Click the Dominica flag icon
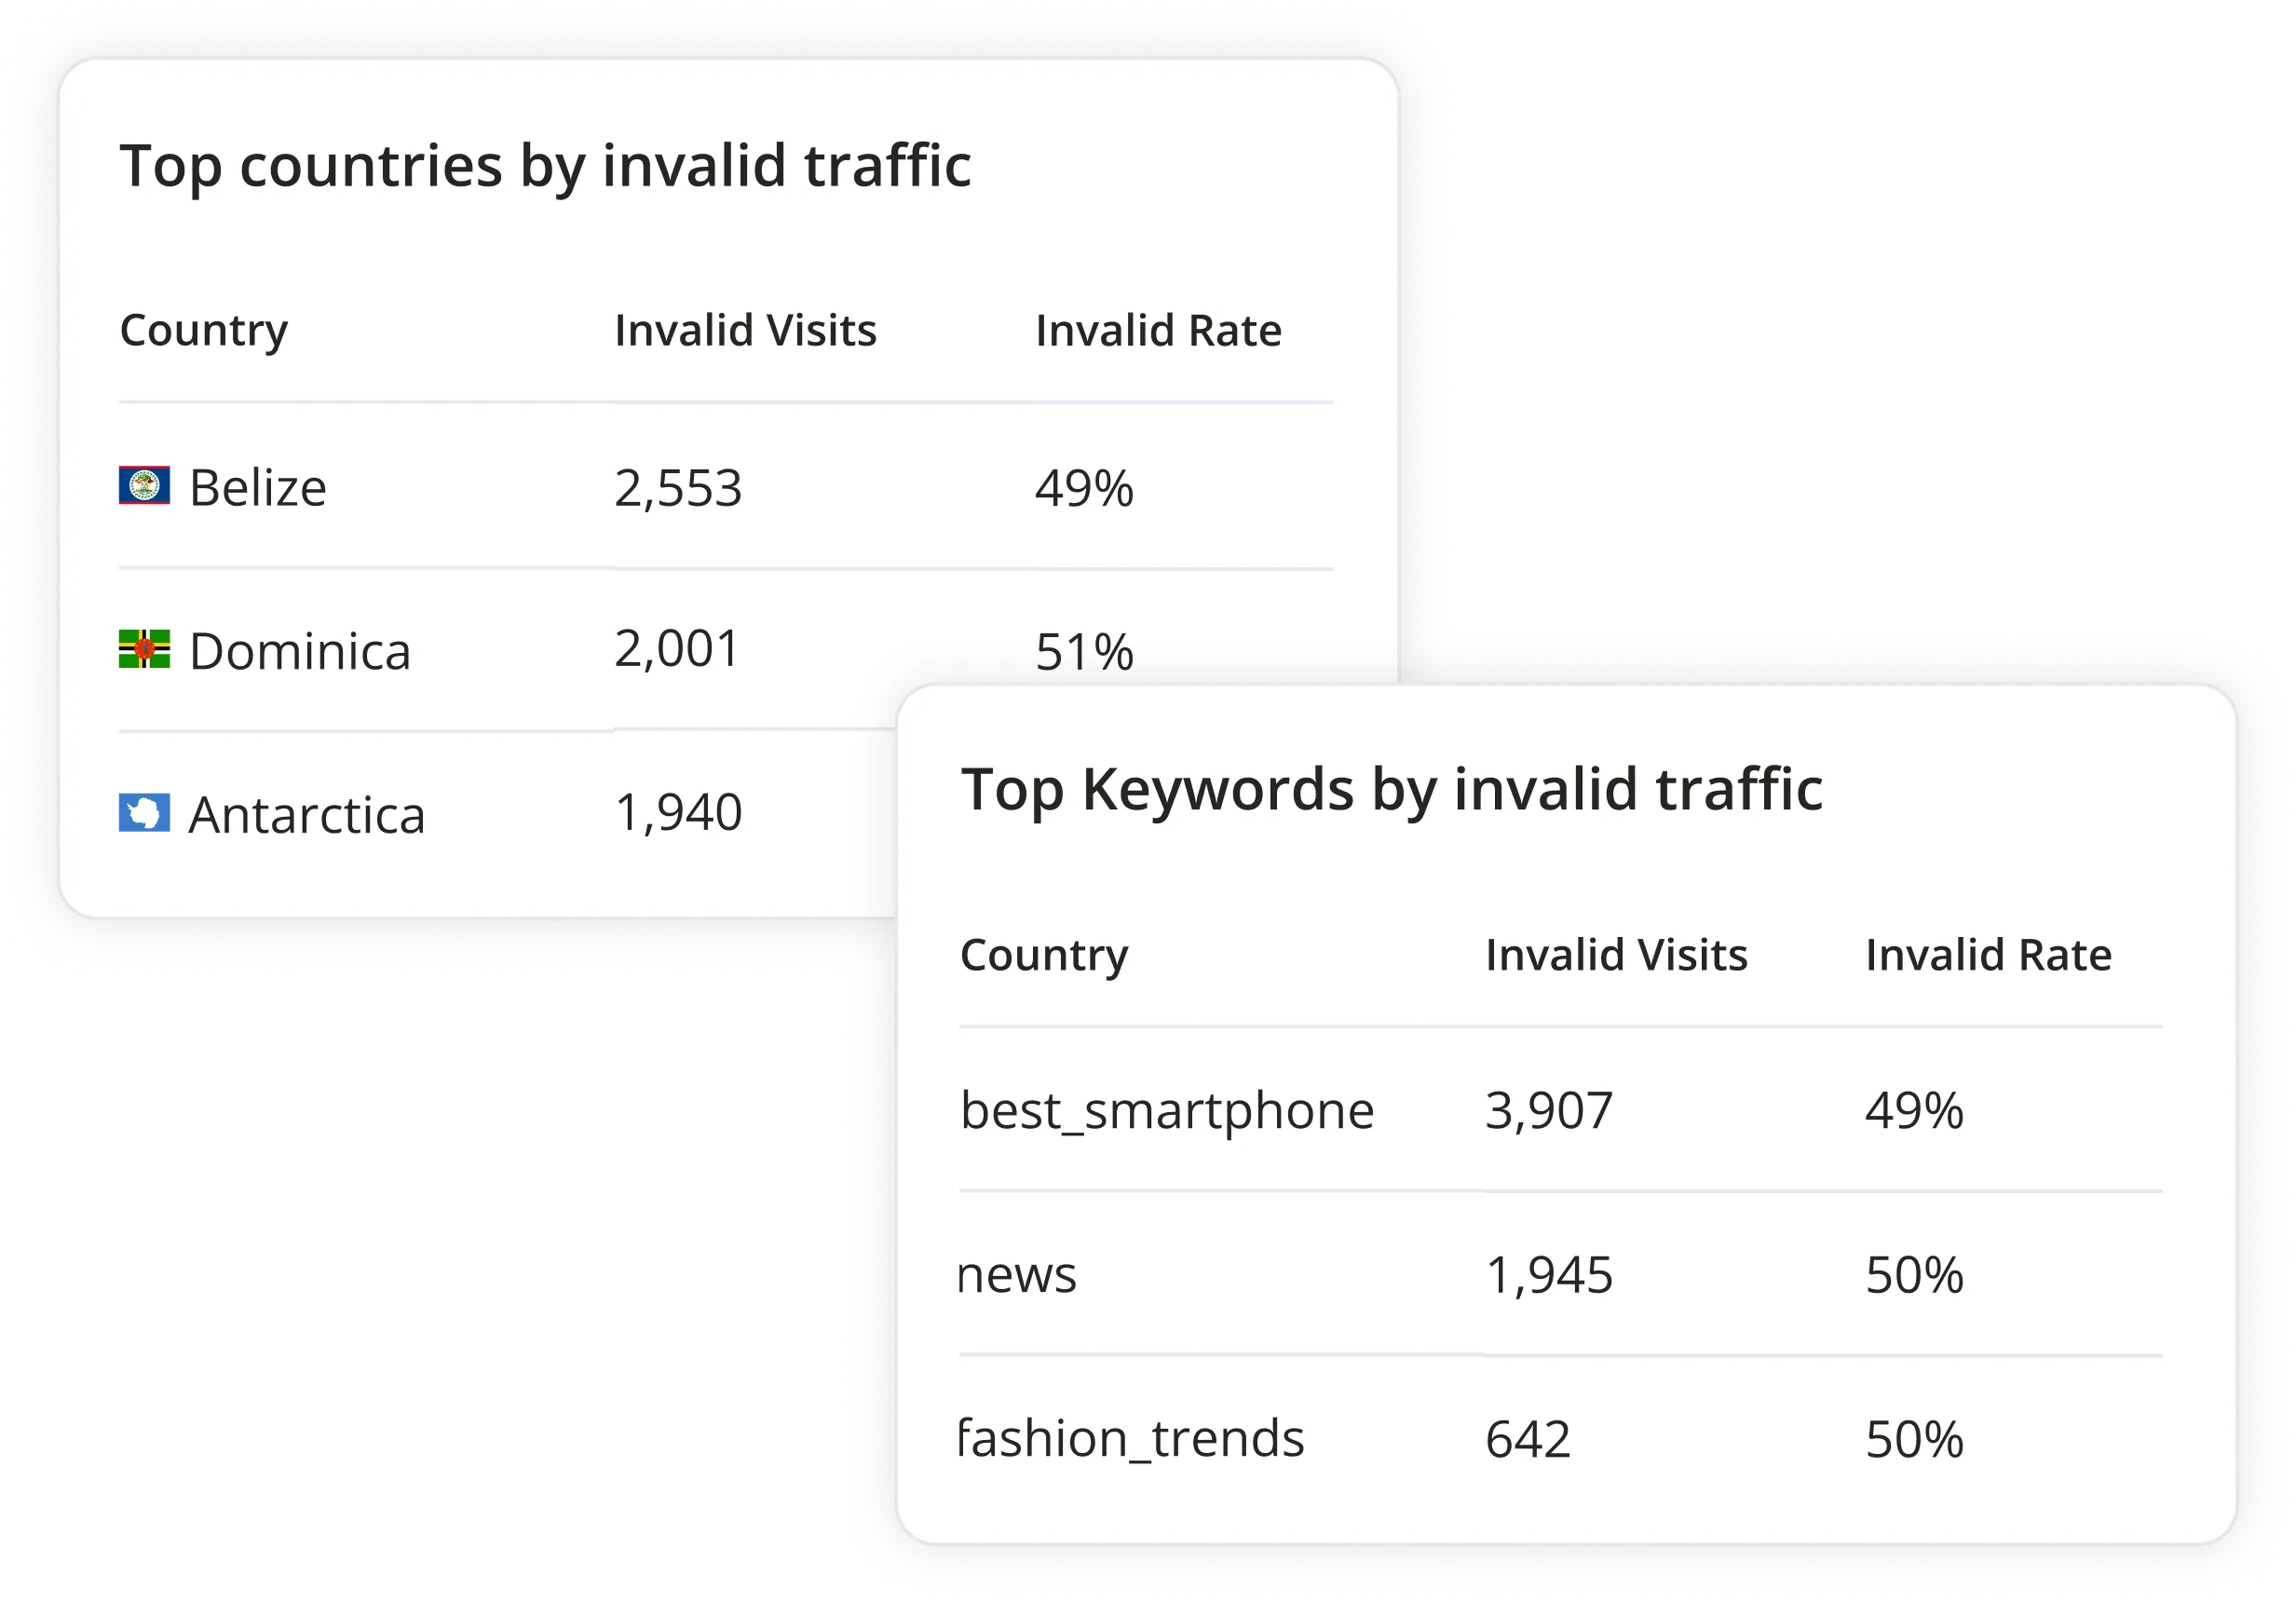 coord(144,649)
